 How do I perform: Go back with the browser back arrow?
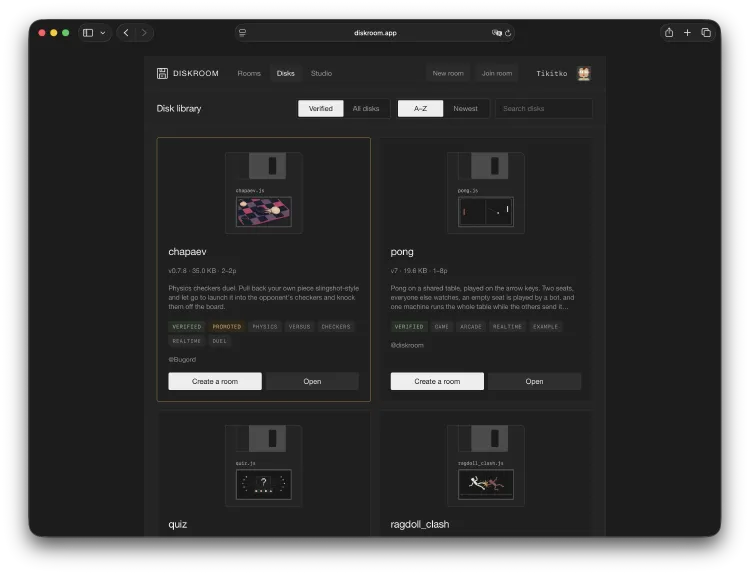126,33
